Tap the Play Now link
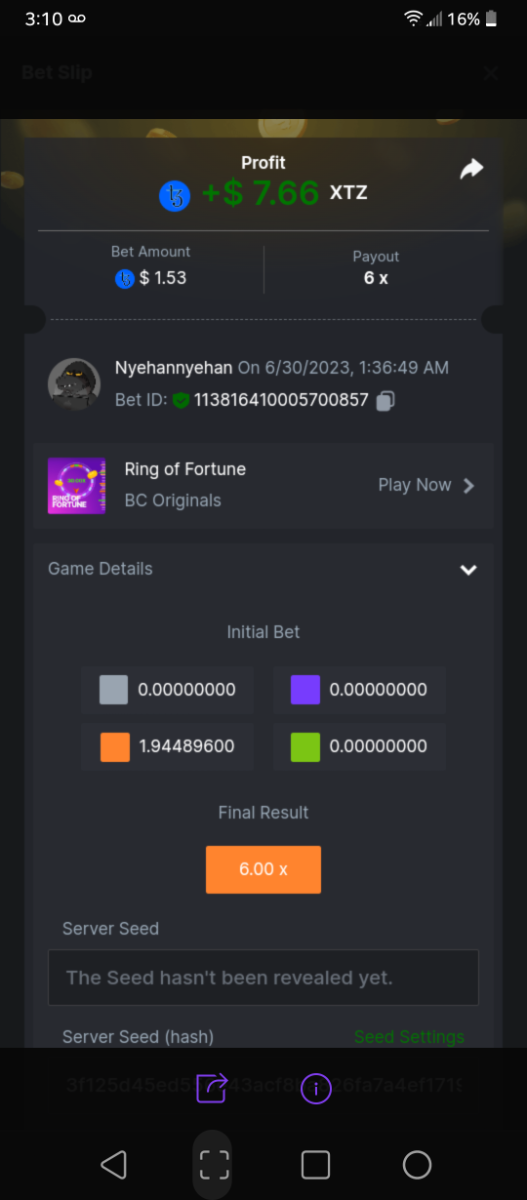The image size is (527, 1200). click(414, 485)
